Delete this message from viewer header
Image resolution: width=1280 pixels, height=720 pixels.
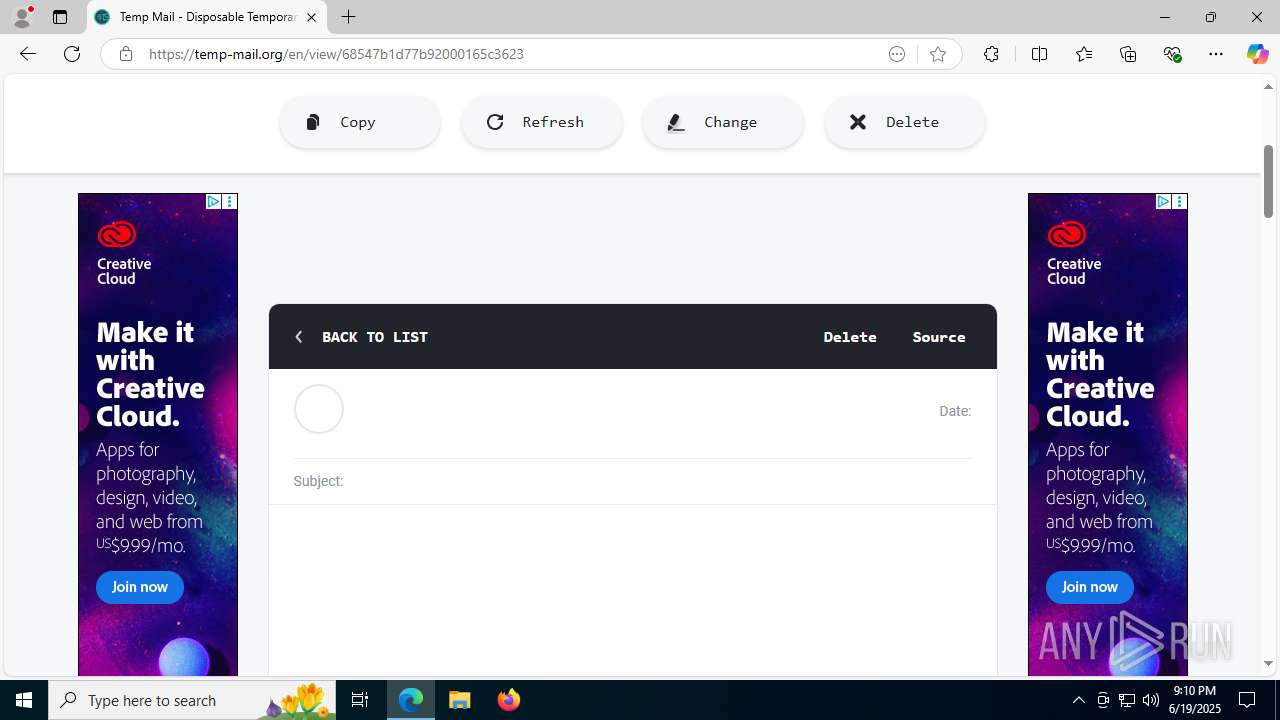(850, 337)
